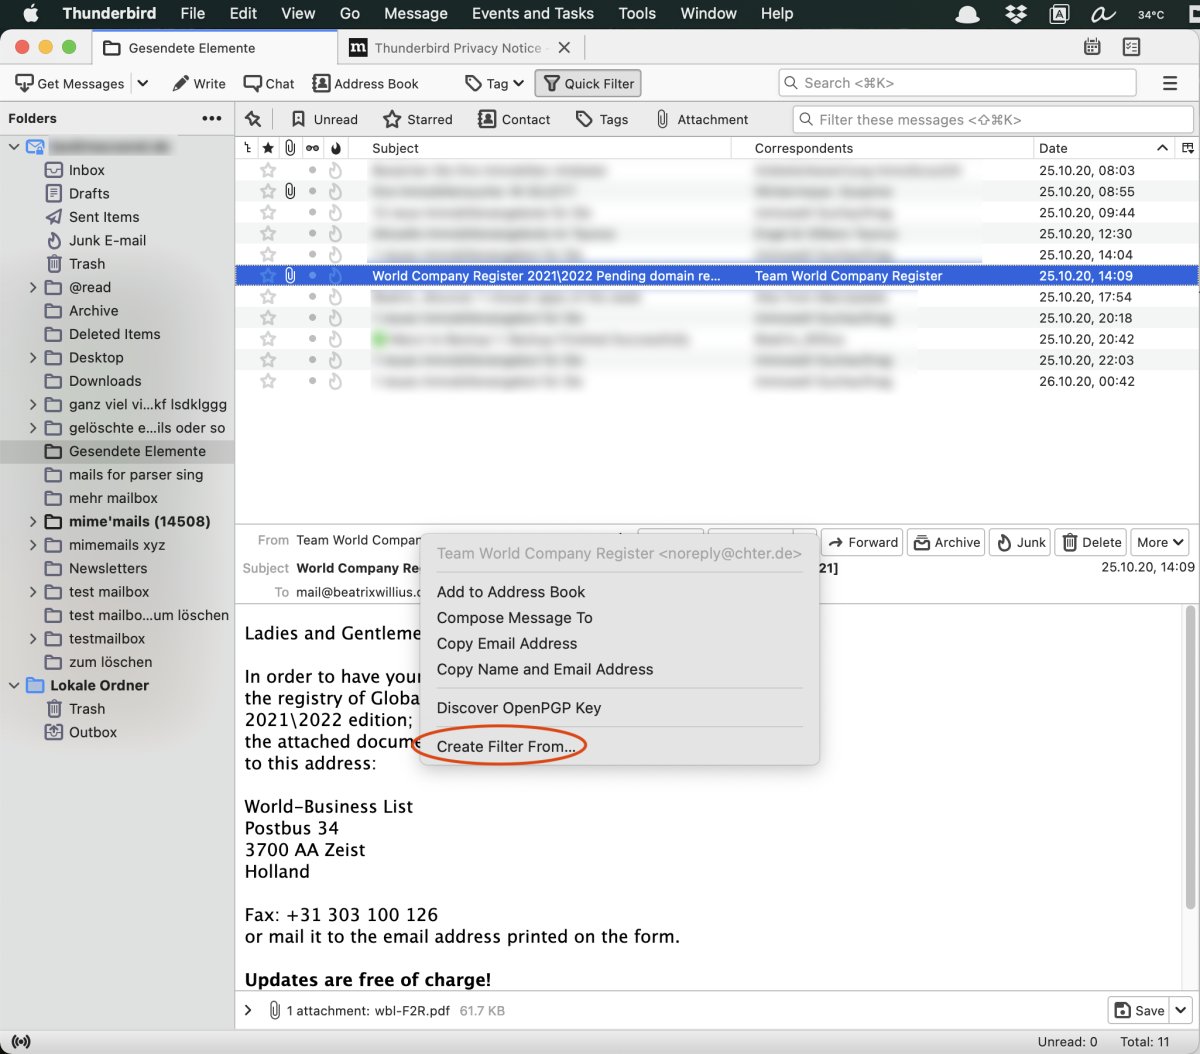Expand the testmailbox folder
Screen dimensions: 1200x1054
click(33, 638)
